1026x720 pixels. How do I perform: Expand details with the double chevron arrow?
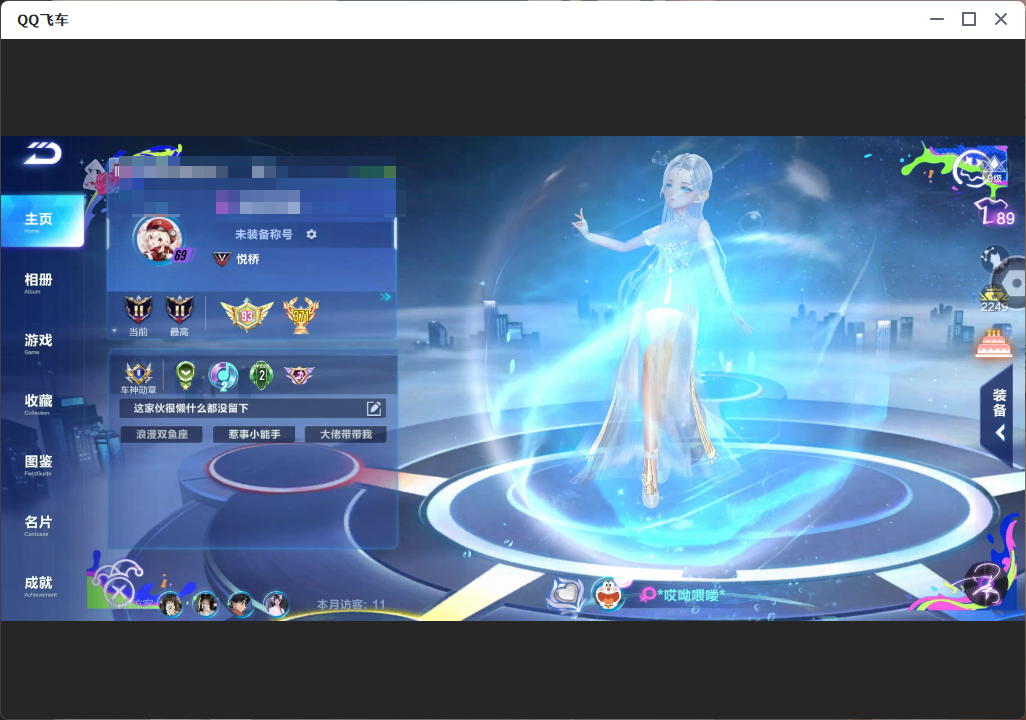click(385, 297)
